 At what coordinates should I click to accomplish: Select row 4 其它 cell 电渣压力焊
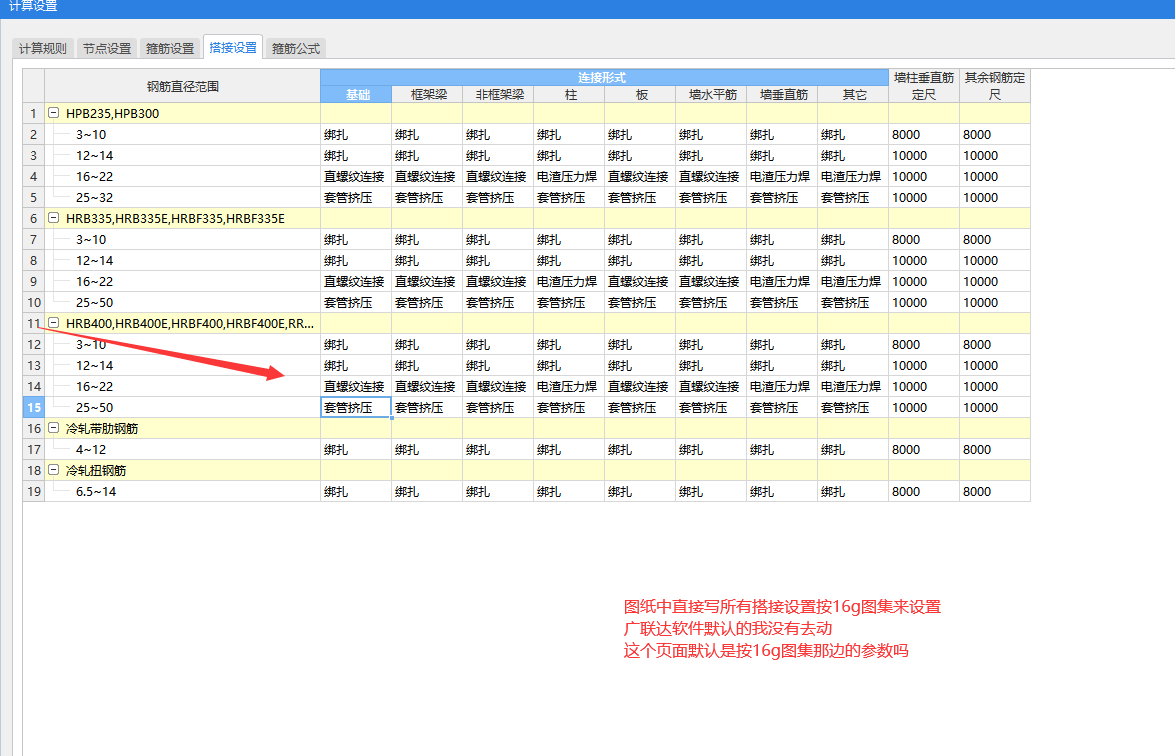pyautogui.click(x=854, y=177)
